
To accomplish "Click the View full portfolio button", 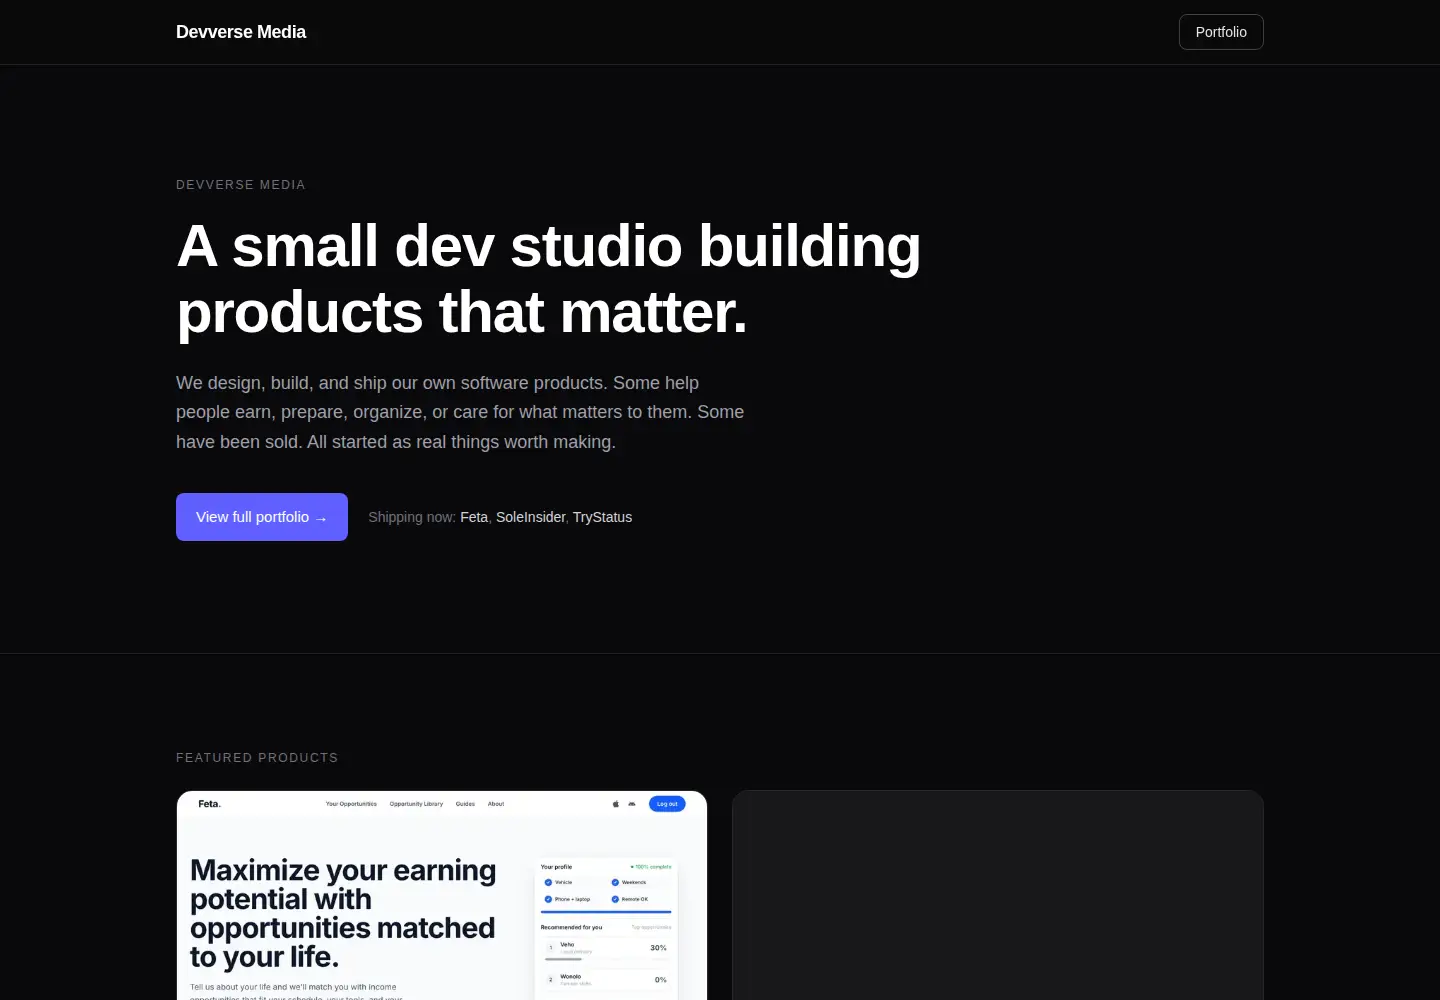I will [262, 517].
